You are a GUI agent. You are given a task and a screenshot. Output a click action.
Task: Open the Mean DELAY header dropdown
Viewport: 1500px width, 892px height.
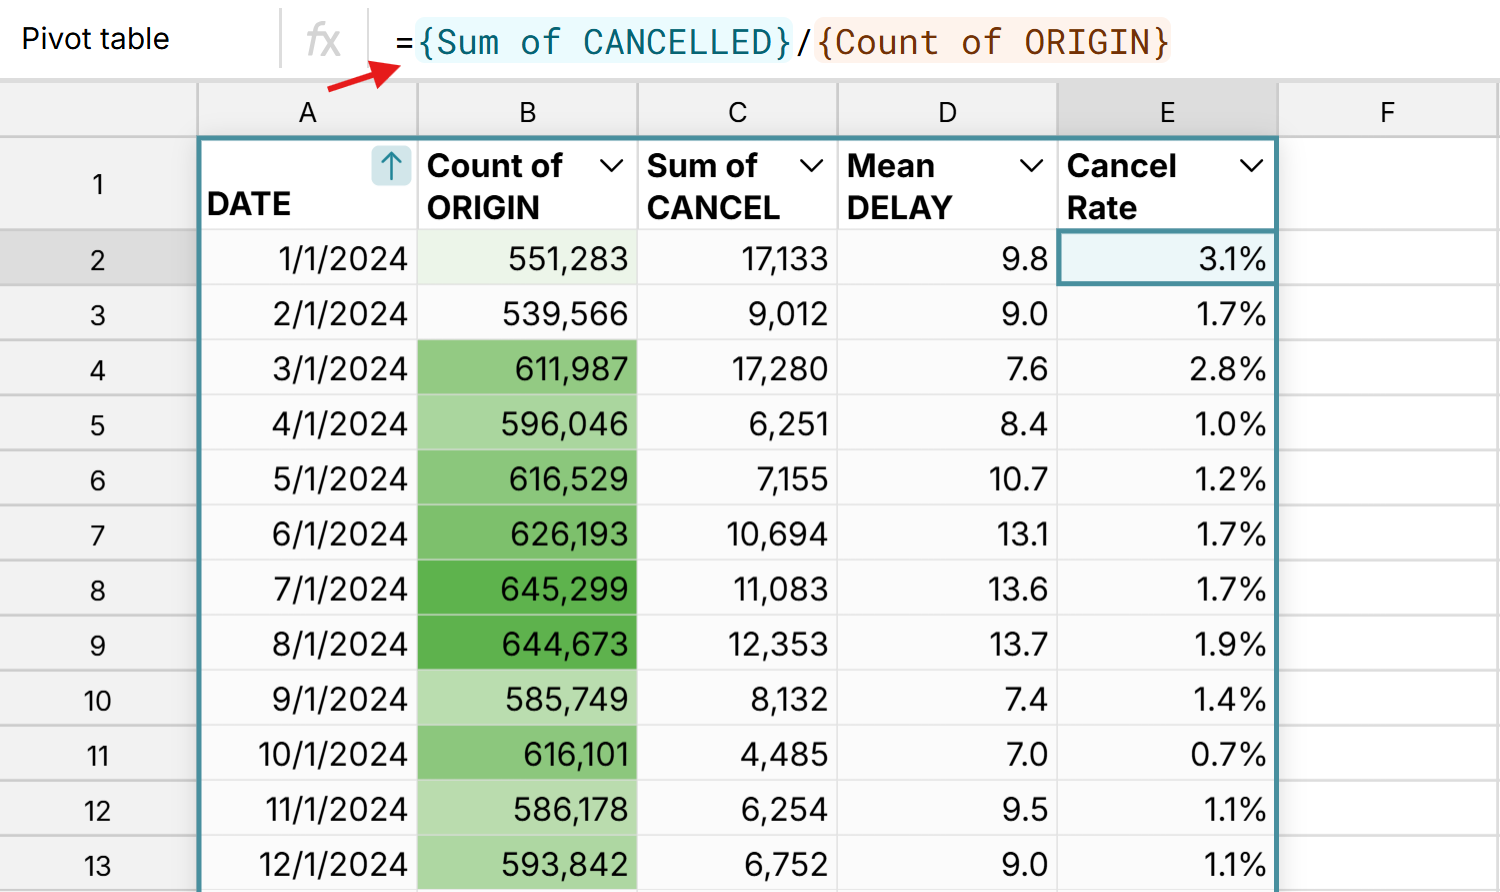click(1031, 166)
